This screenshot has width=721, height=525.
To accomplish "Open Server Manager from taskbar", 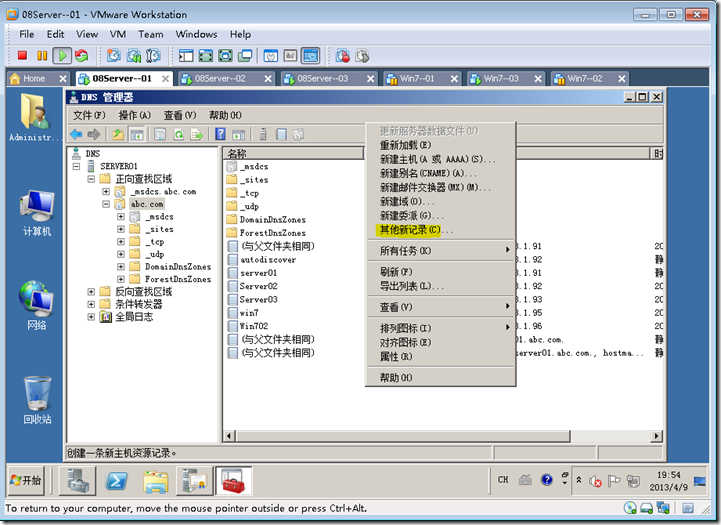I will [77, 480].
